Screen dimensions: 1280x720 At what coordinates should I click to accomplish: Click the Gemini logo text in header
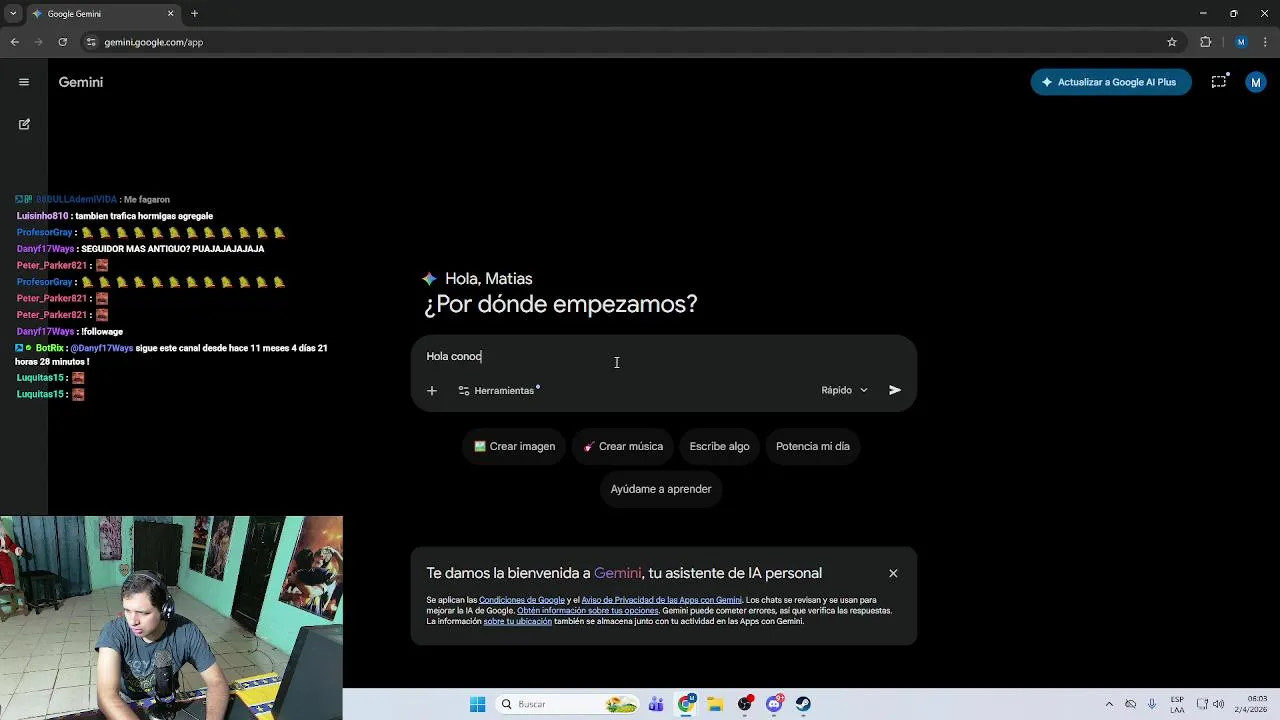pyautogui.click(x=81, y=82)
